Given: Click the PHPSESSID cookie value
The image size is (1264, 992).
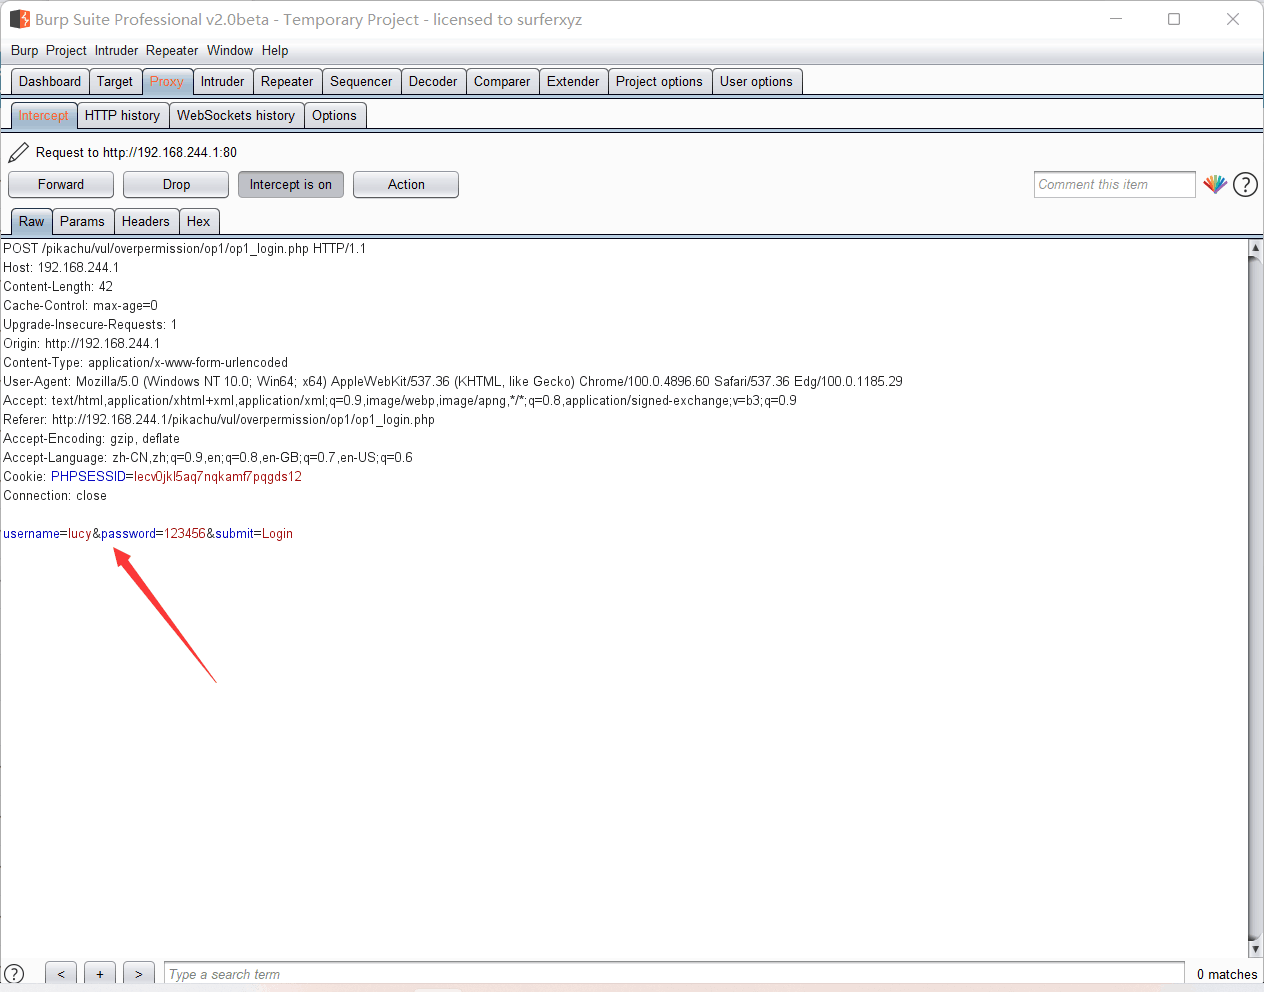Looking at the screenshot, I should [218, 477].
